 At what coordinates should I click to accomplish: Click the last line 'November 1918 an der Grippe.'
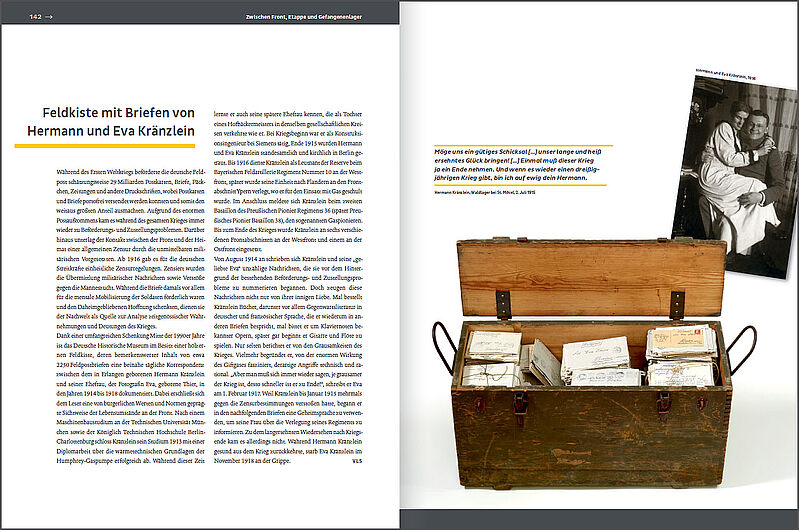[252, 461]
